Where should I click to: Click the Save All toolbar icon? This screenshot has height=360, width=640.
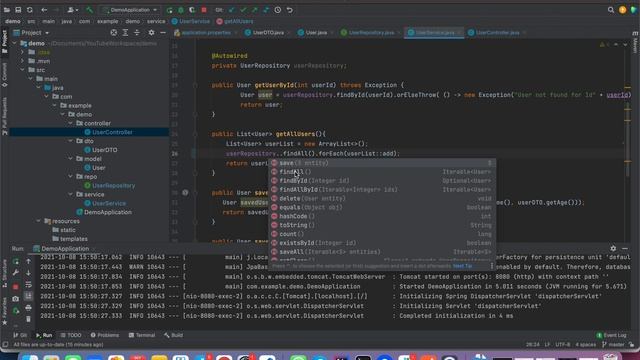click(18, 10)
